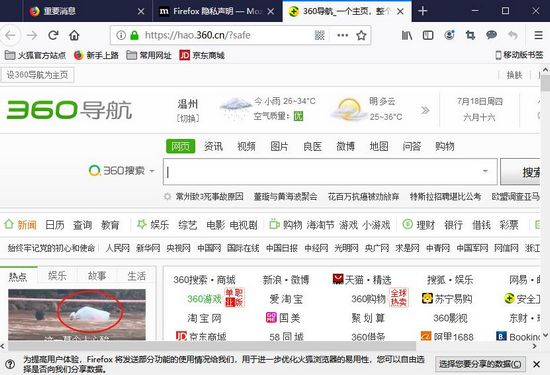Reload the page with refresh icon
The width and height of the screenshot is (550, 375).
coord(53,35)
